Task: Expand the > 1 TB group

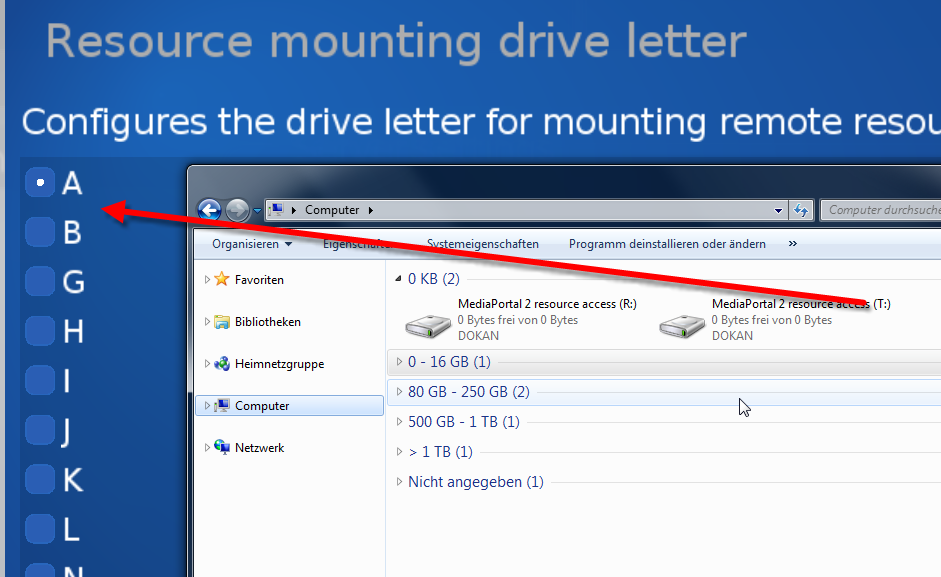Action: (x=399, y=452)
